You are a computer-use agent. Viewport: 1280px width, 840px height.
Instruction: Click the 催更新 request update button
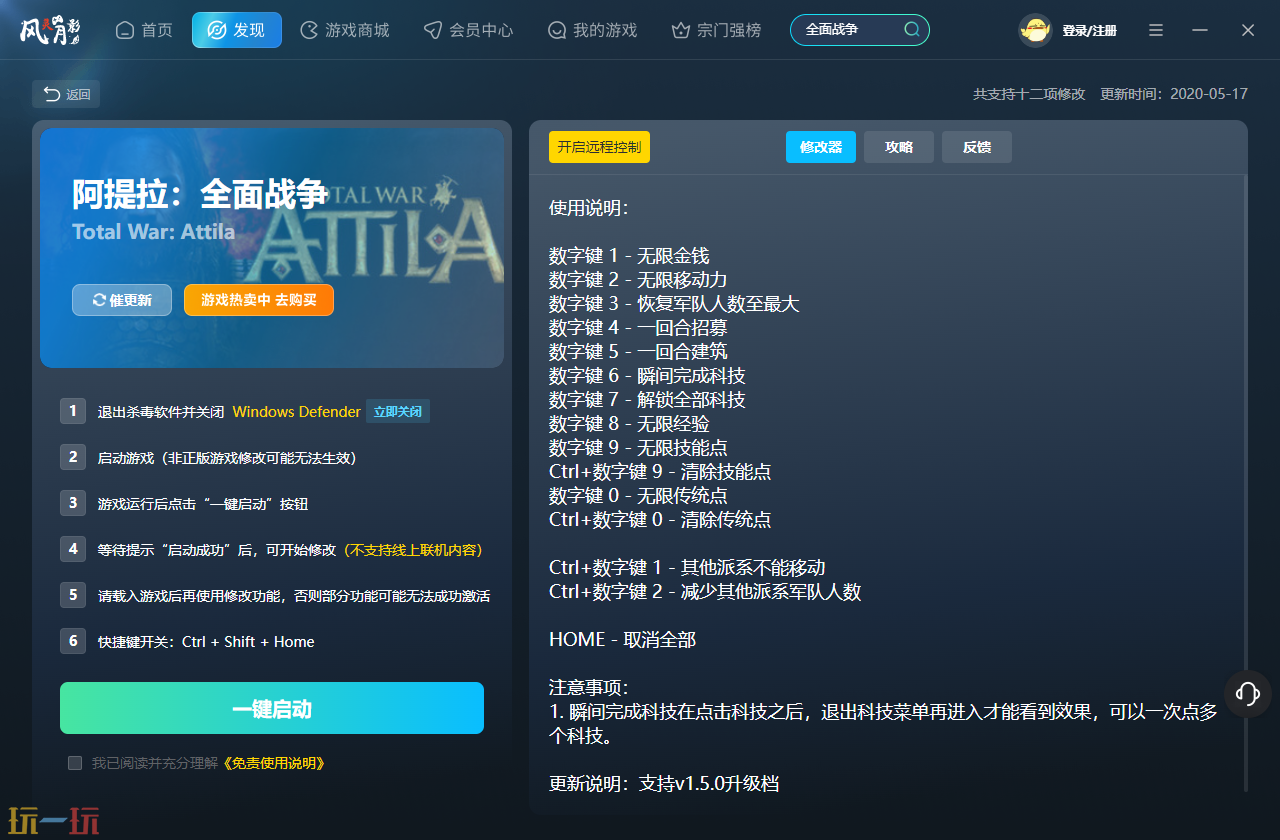tap(122, 300)
